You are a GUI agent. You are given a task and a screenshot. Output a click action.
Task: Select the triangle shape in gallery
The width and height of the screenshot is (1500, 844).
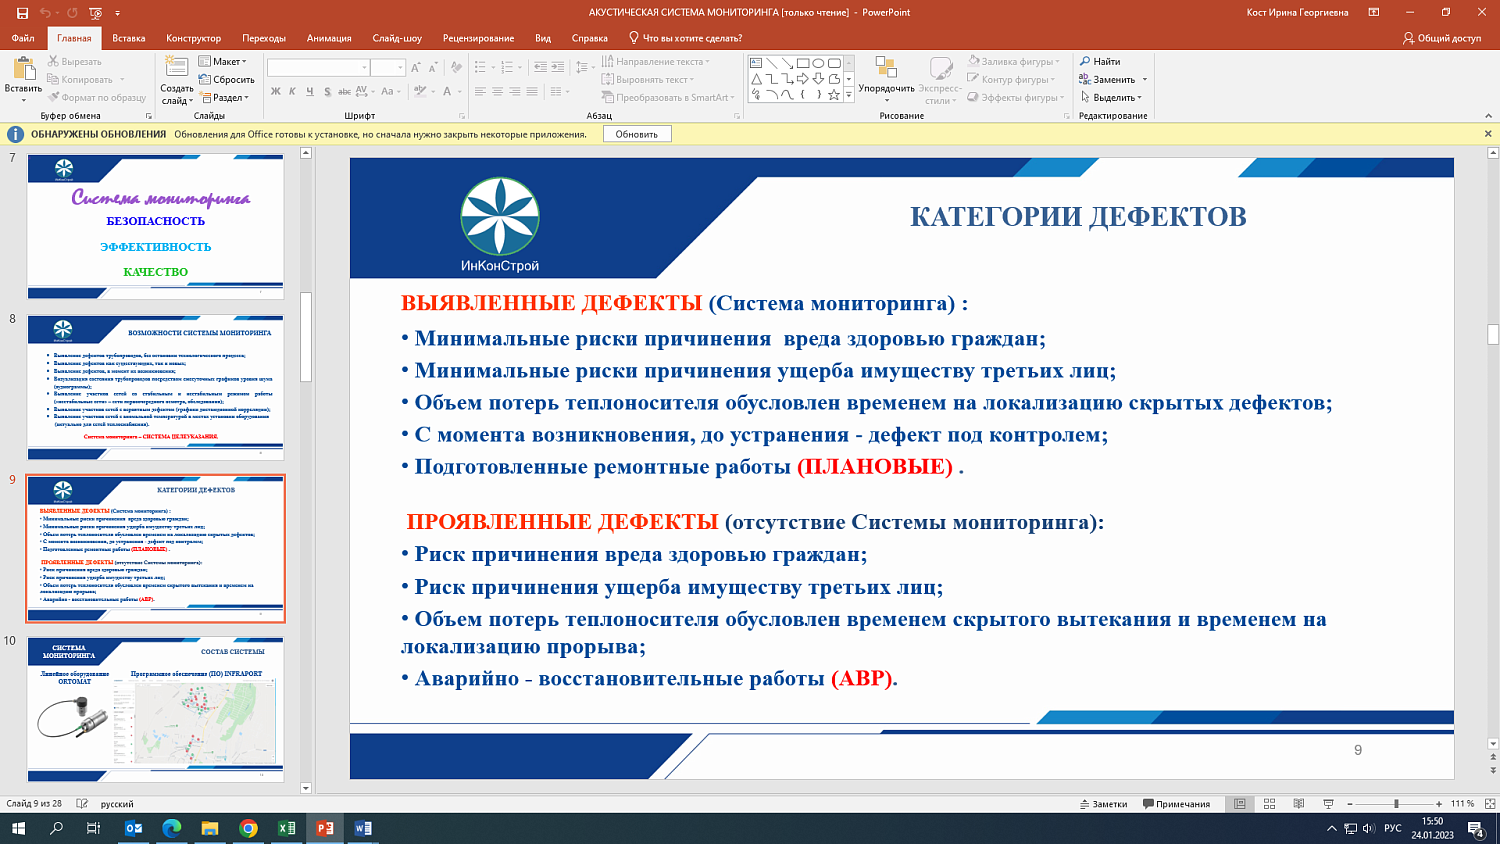(x=756, y=79)
